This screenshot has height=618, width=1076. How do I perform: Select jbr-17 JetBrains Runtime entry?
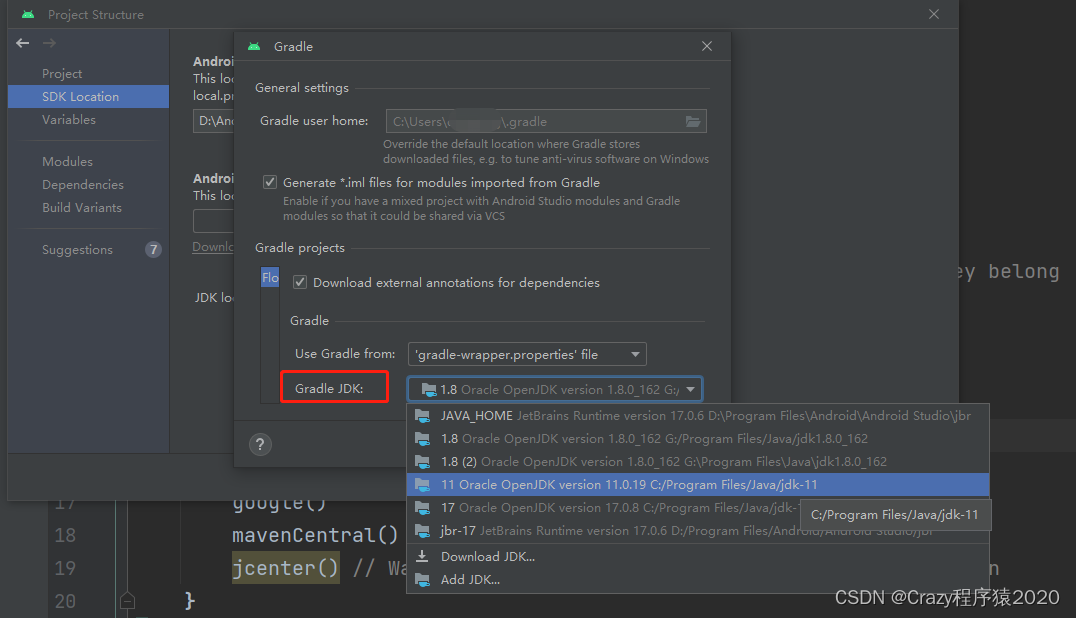tap(698, 531)
